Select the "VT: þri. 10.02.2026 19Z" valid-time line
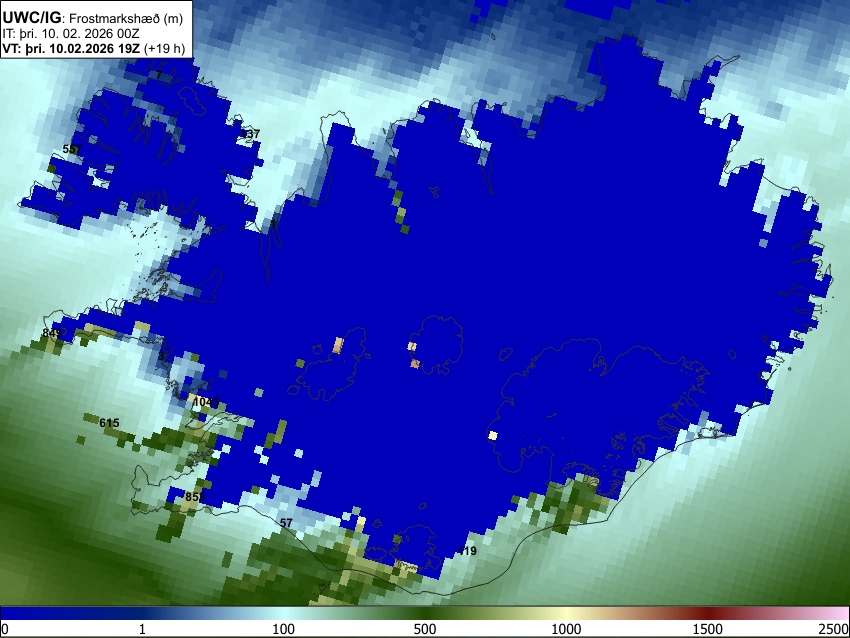Screen dimensions: 850x638 click(71, 48)
